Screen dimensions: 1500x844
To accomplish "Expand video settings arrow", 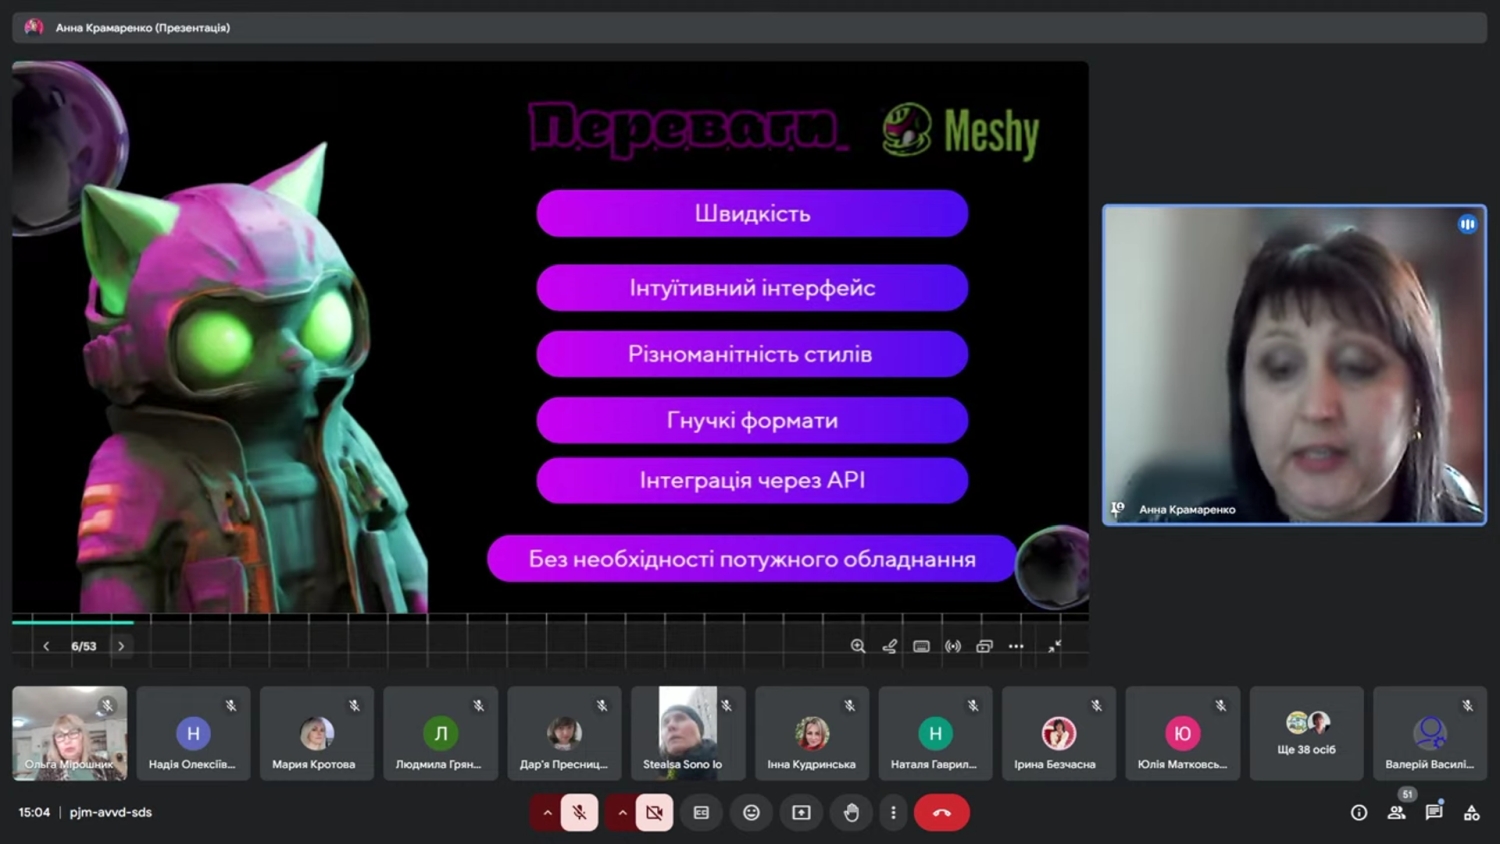I will 622,813.
